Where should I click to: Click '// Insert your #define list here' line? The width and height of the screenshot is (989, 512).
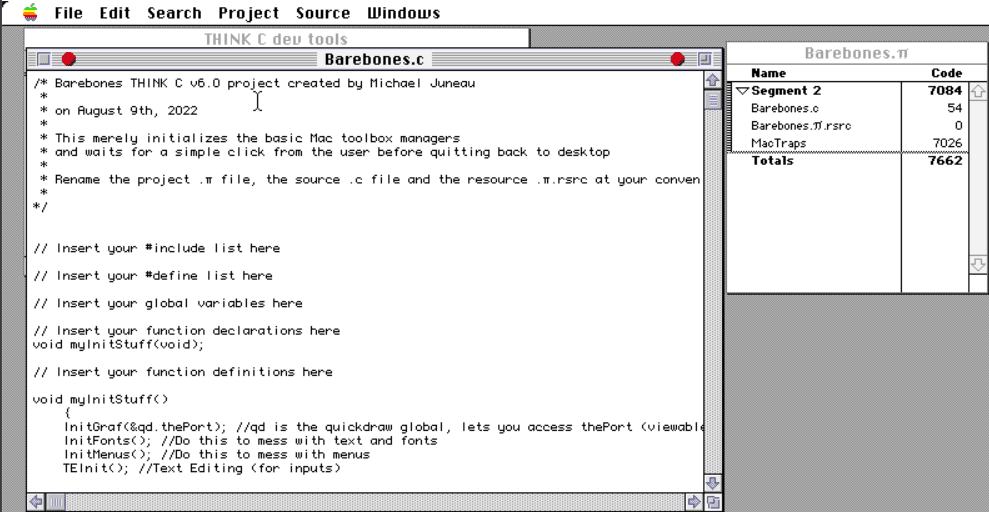pyautogui.click(x=153, y=276)
